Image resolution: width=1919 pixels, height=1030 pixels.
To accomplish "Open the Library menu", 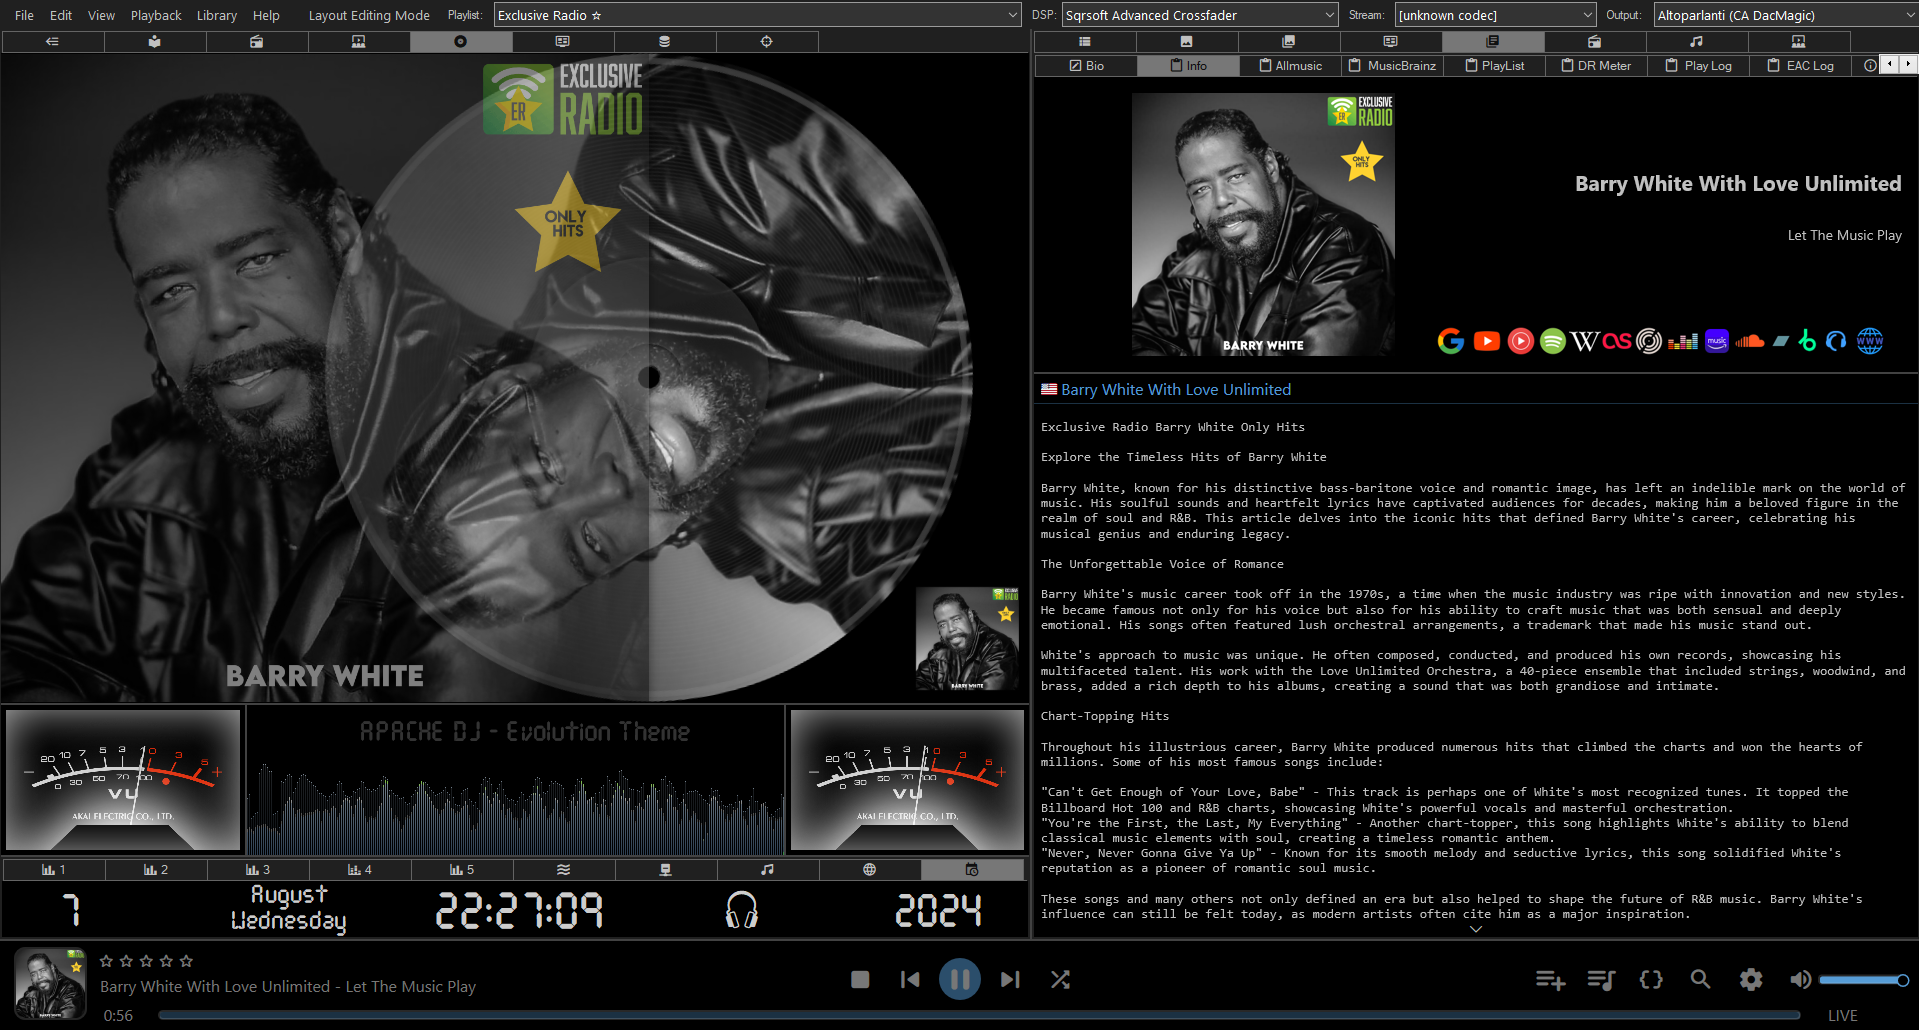I will point(217,15).
